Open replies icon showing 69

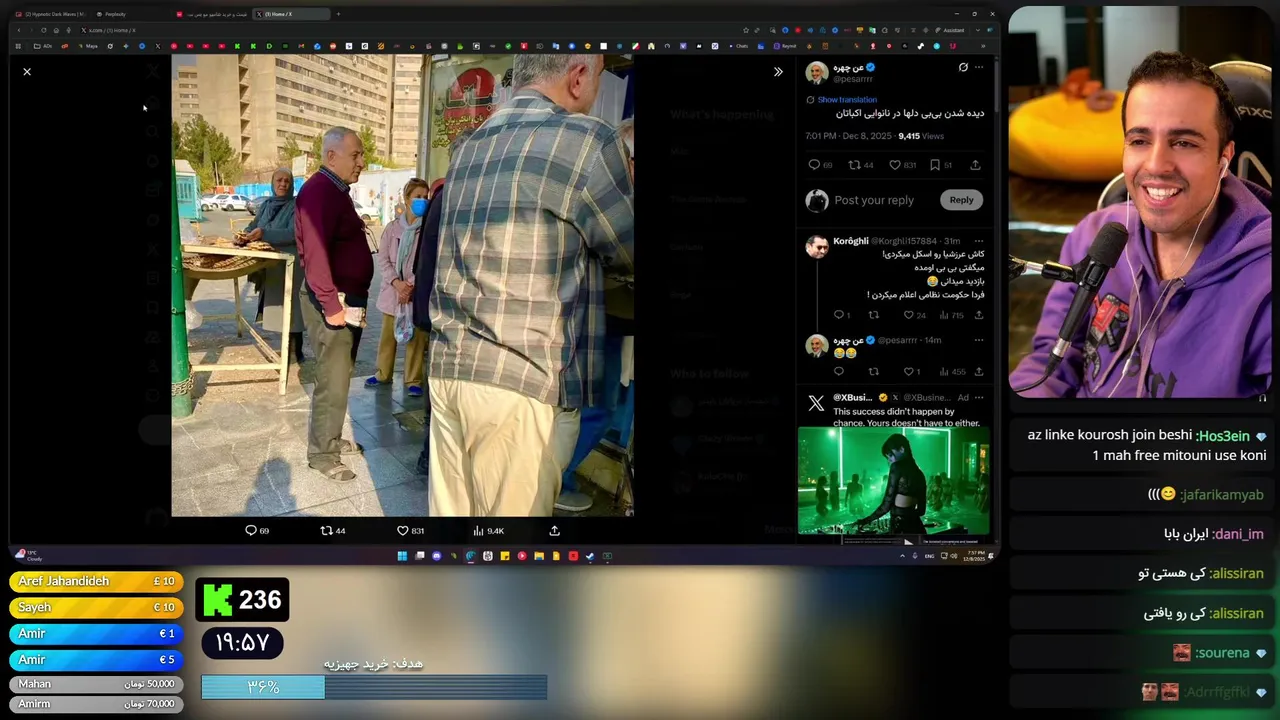[820, 165]
